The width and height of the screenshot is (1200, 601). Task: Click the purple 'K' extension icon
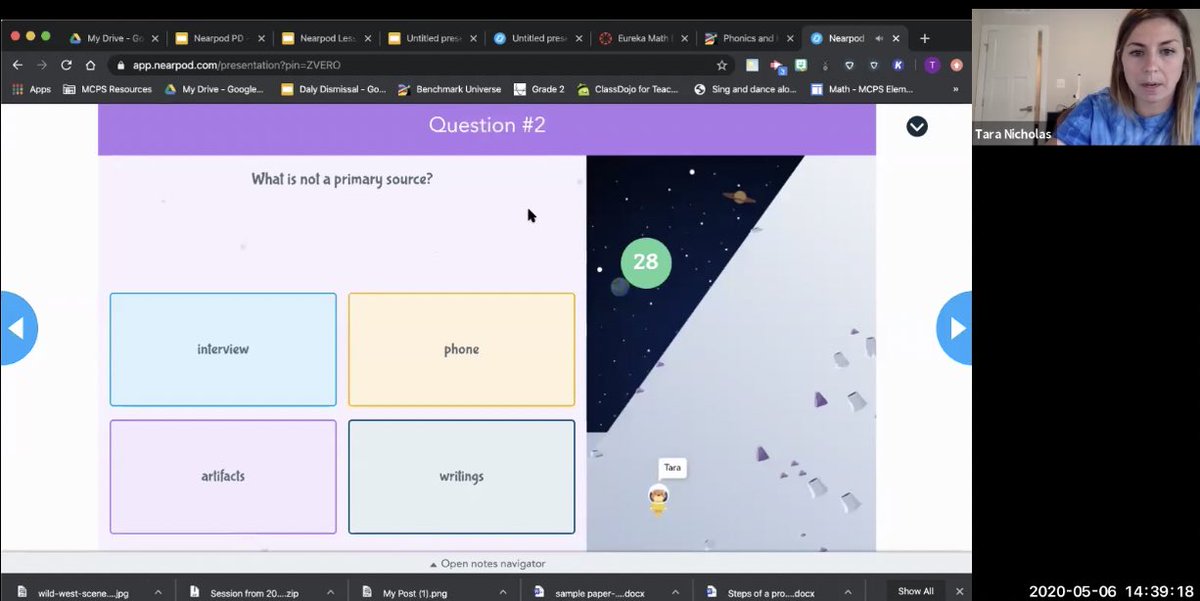898,65
